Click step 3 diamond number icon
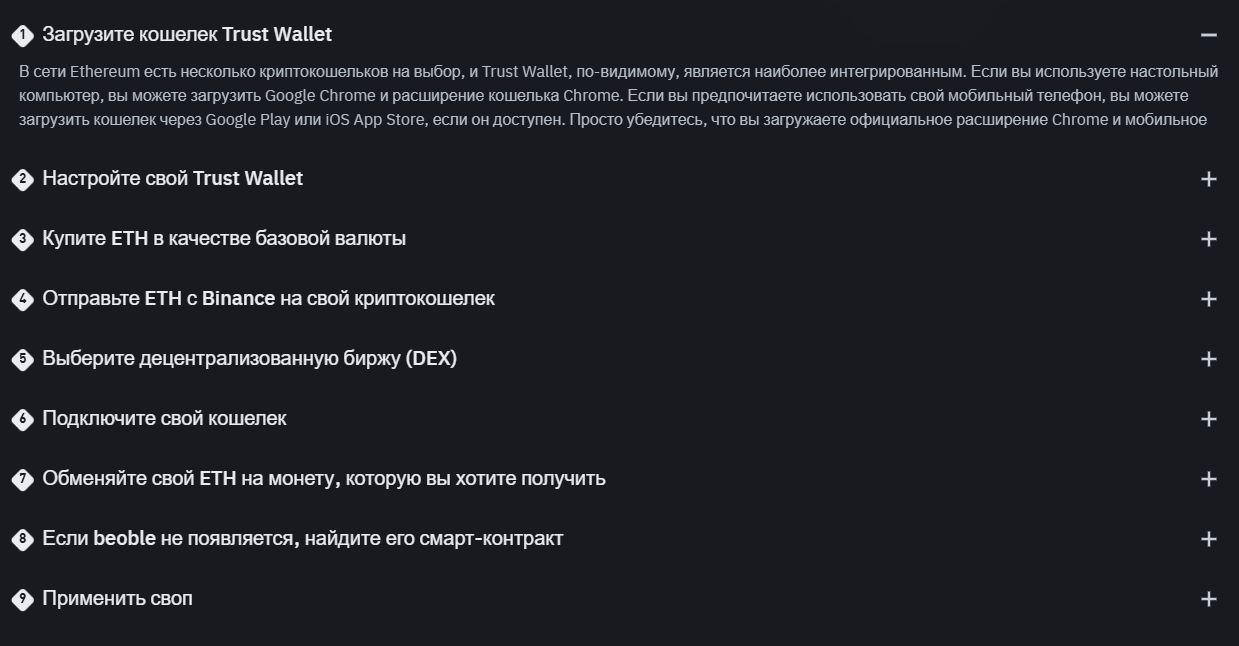The height and width of the screenshot is (646, 1239). (x=22, y=239)
